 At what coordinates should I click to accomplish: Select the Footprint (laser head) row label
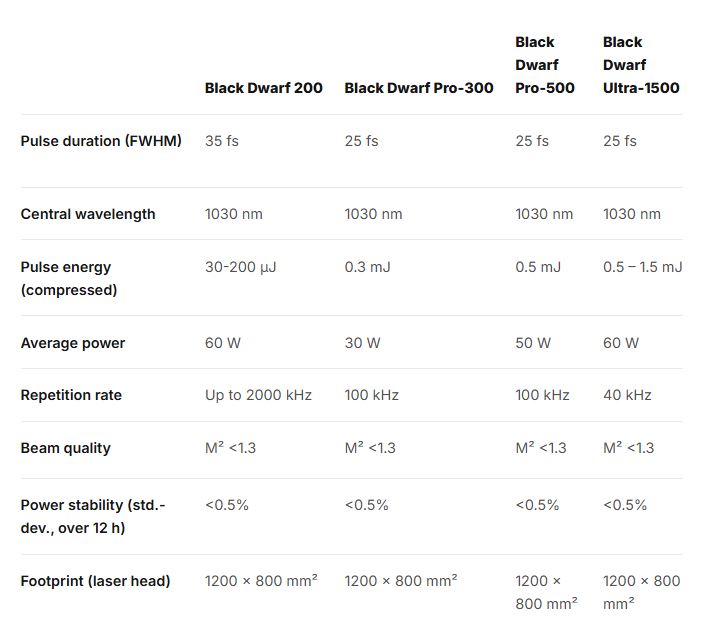[95, 581]
